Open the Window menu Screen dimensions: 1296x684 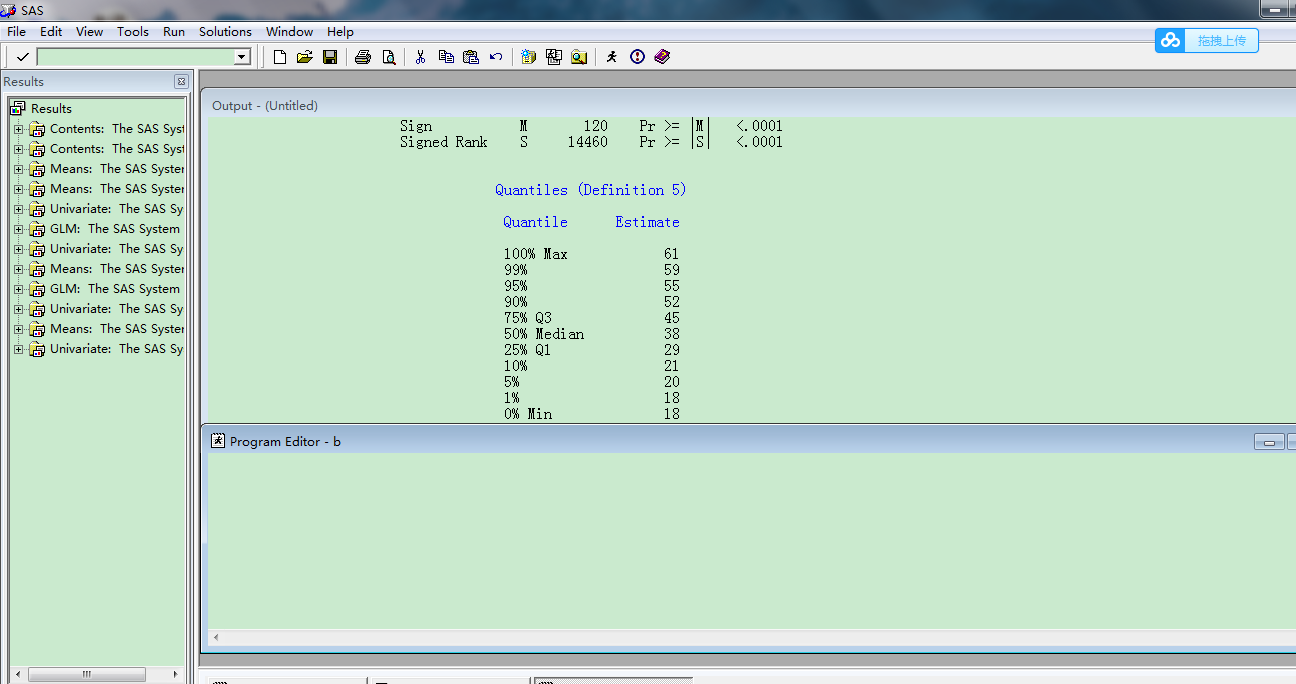(289, 32)
